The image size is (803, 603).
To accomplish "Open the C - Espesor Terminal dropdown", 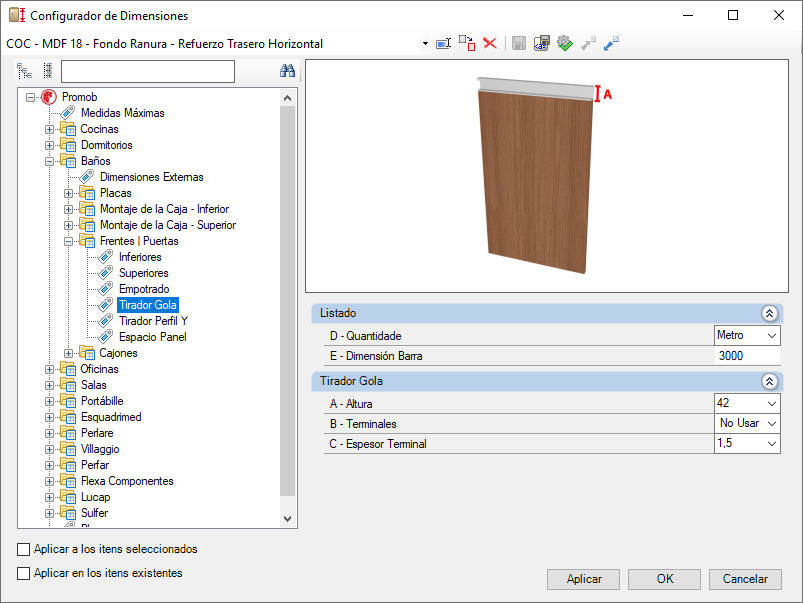I will (x=772, y=444).
